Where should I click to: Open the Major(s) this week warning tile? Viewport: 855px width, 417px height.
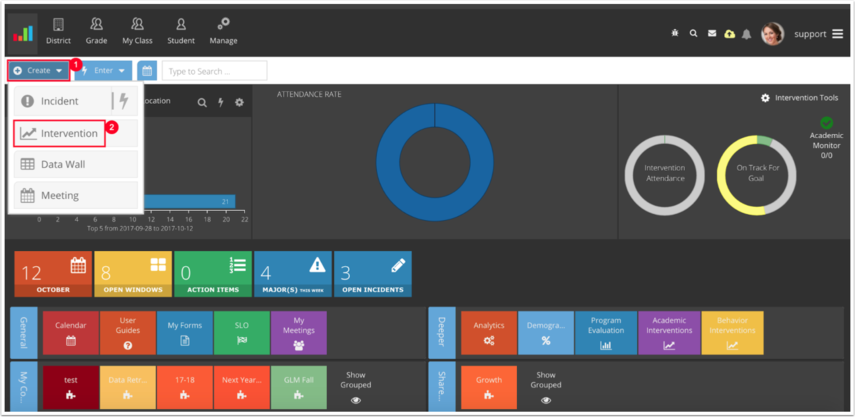pyautogui.click(x=293, y=274)
